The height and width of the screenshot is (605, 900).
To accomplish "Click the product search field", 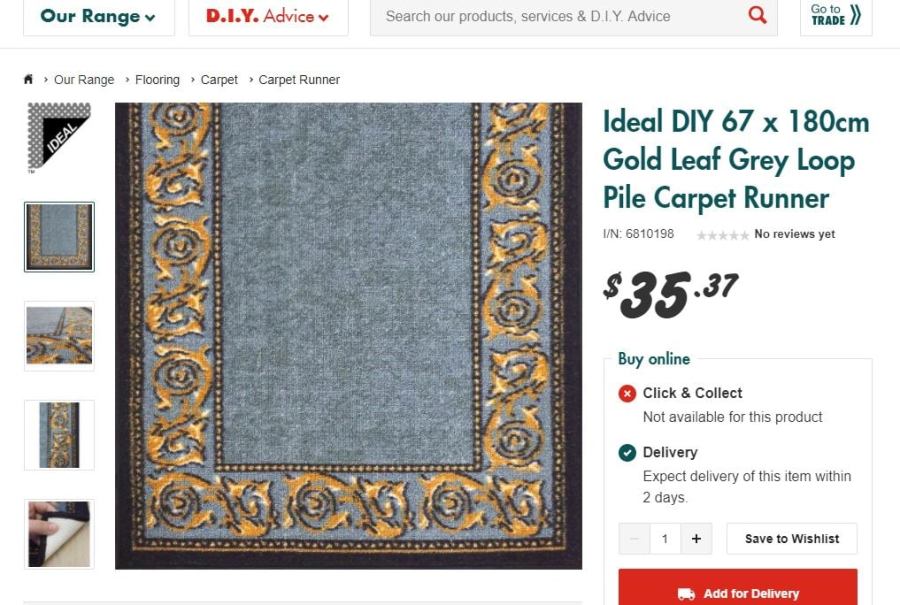I will click(x=555, y=16).
